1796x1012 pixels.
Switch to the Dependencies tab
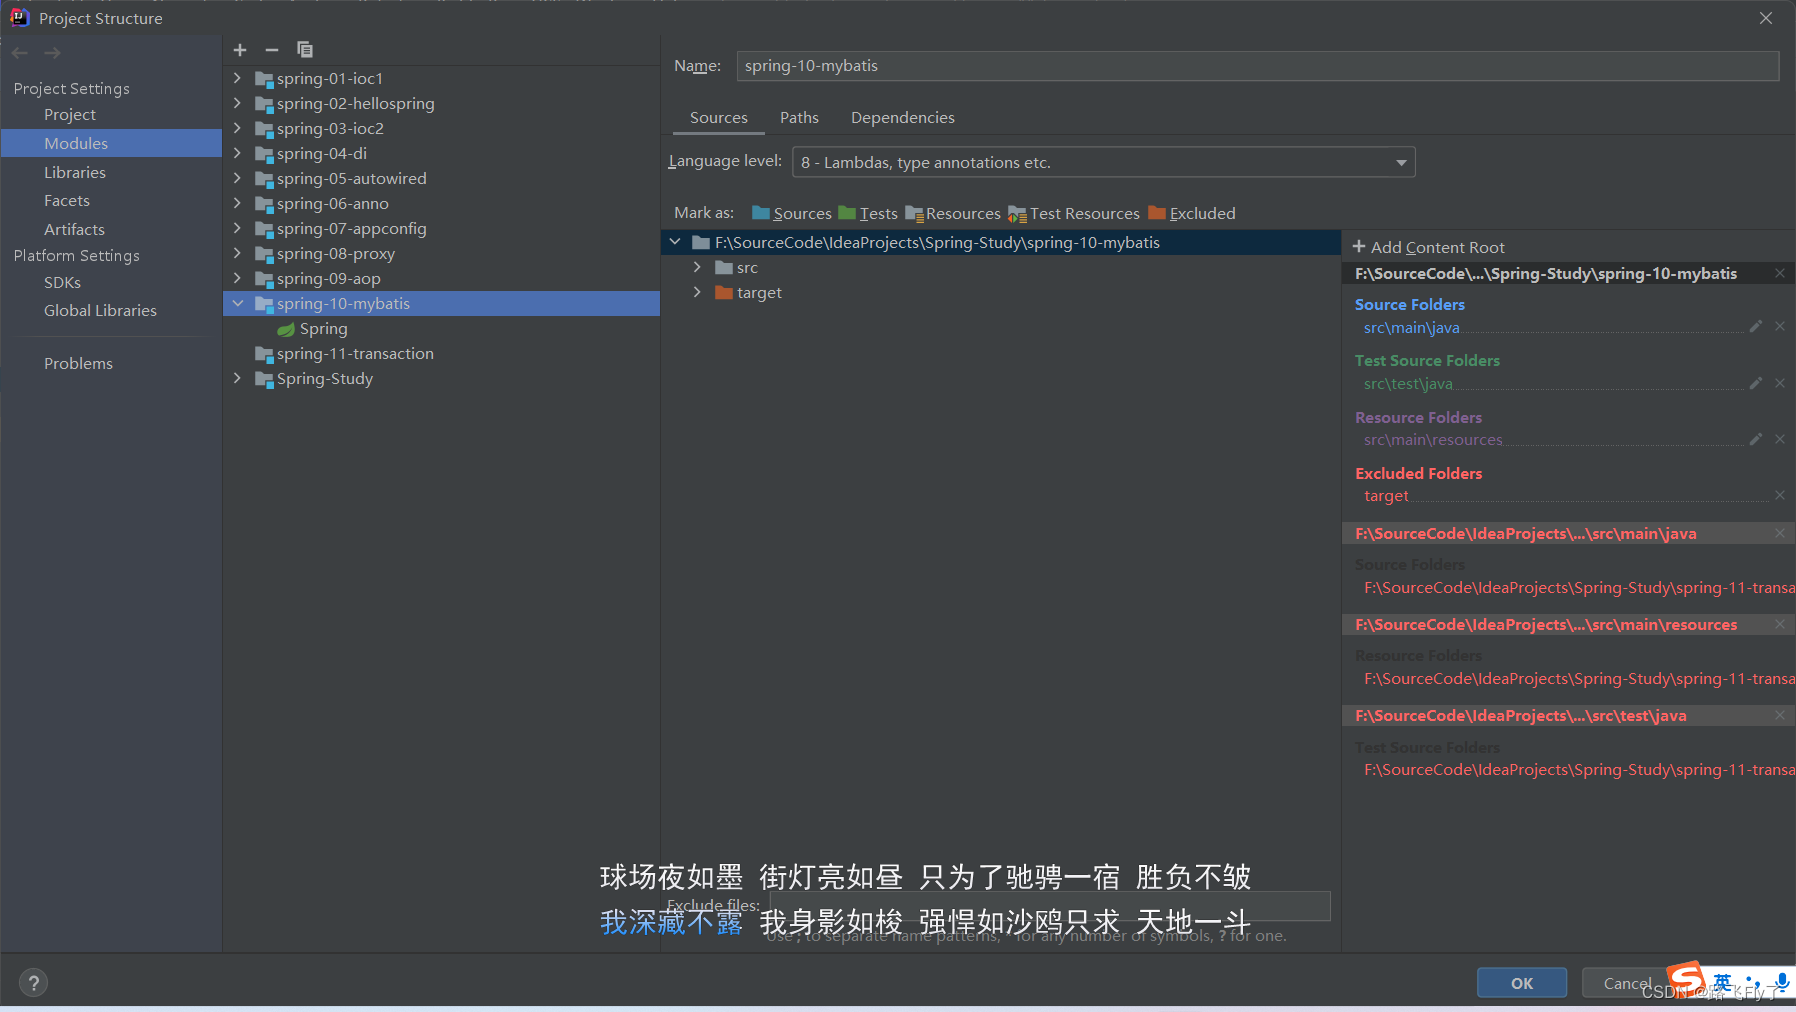(x=902, y=118)
